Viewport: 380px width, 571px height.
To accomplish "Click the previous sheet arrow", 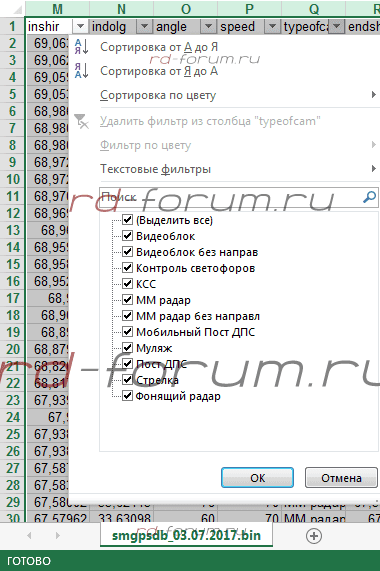I will [29, 535].
